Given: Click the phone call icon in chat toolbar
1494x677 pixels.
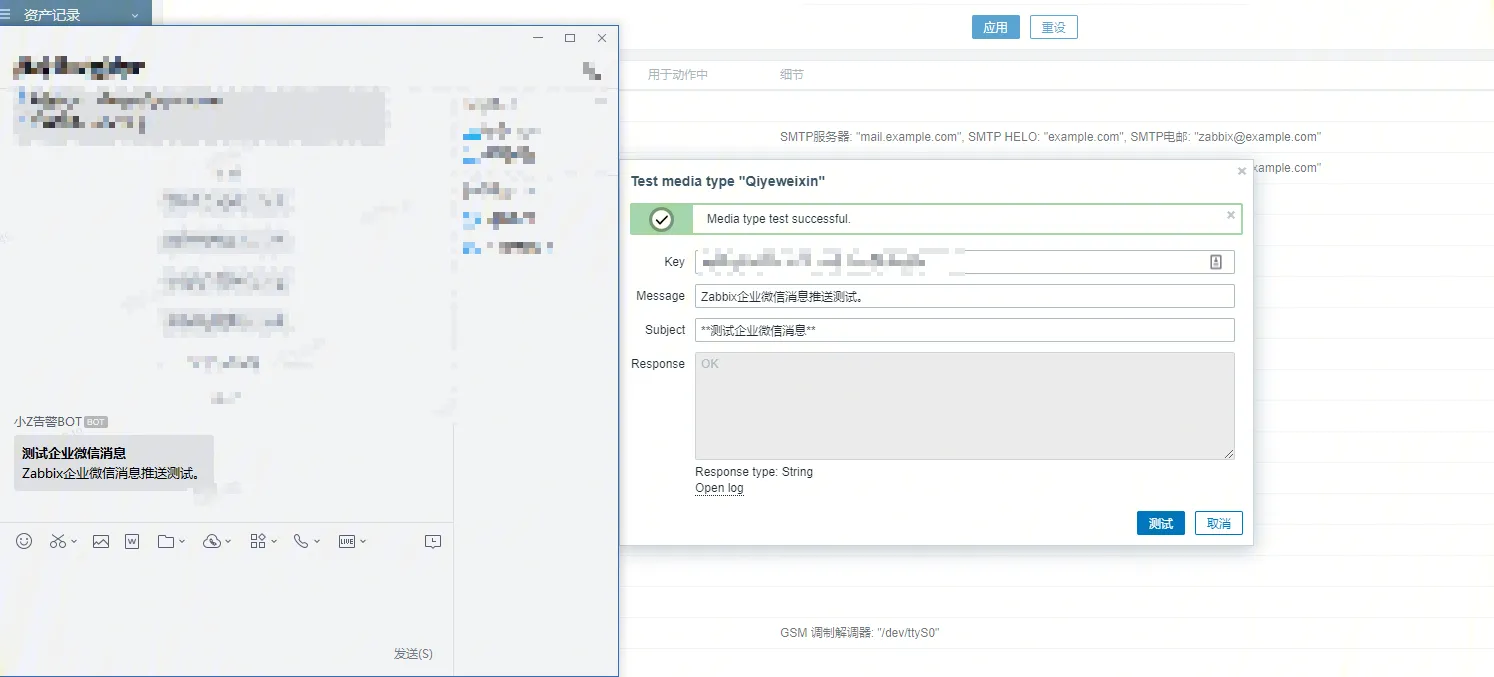Looking at the screenshot, I should (301, 541).
